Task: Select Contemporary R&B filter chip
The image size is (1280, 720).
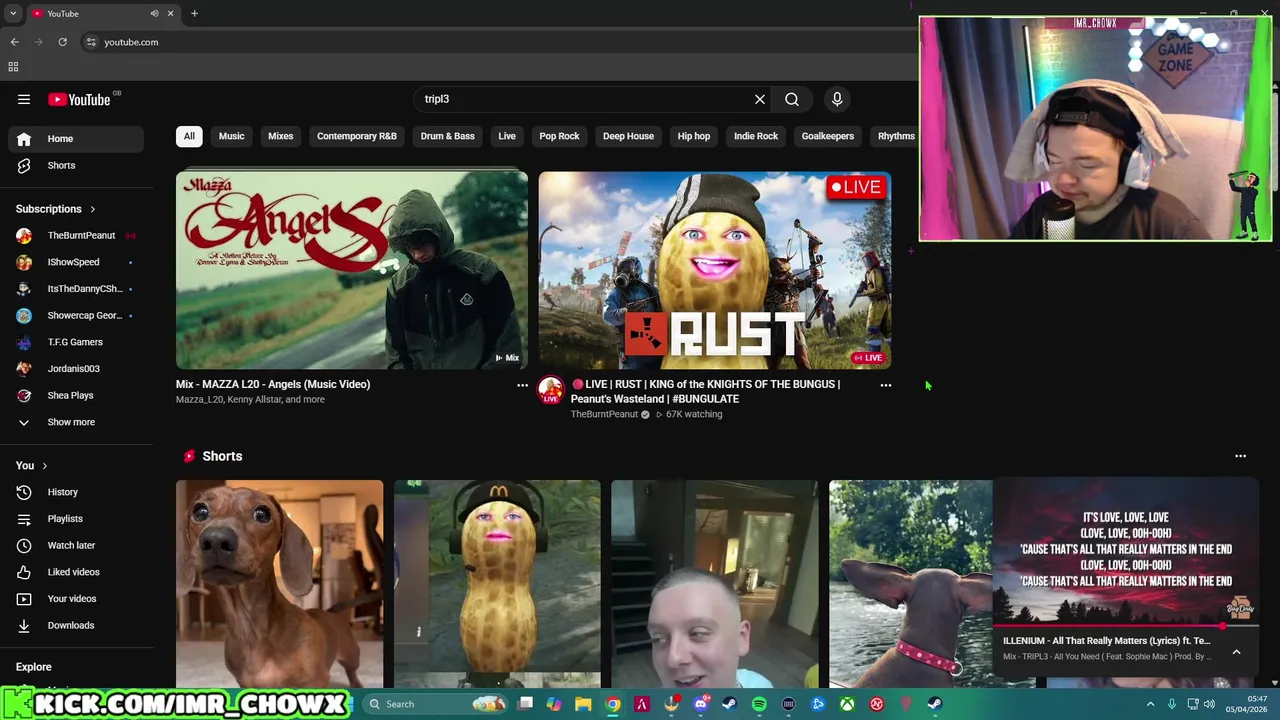Action: point(357,136)
